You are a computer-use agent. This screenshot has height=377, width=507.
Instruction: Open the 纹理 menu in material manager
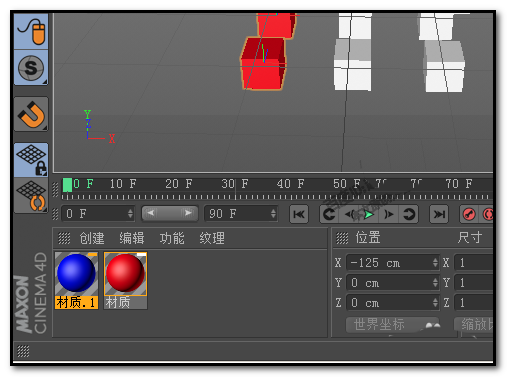coord(212,238)
